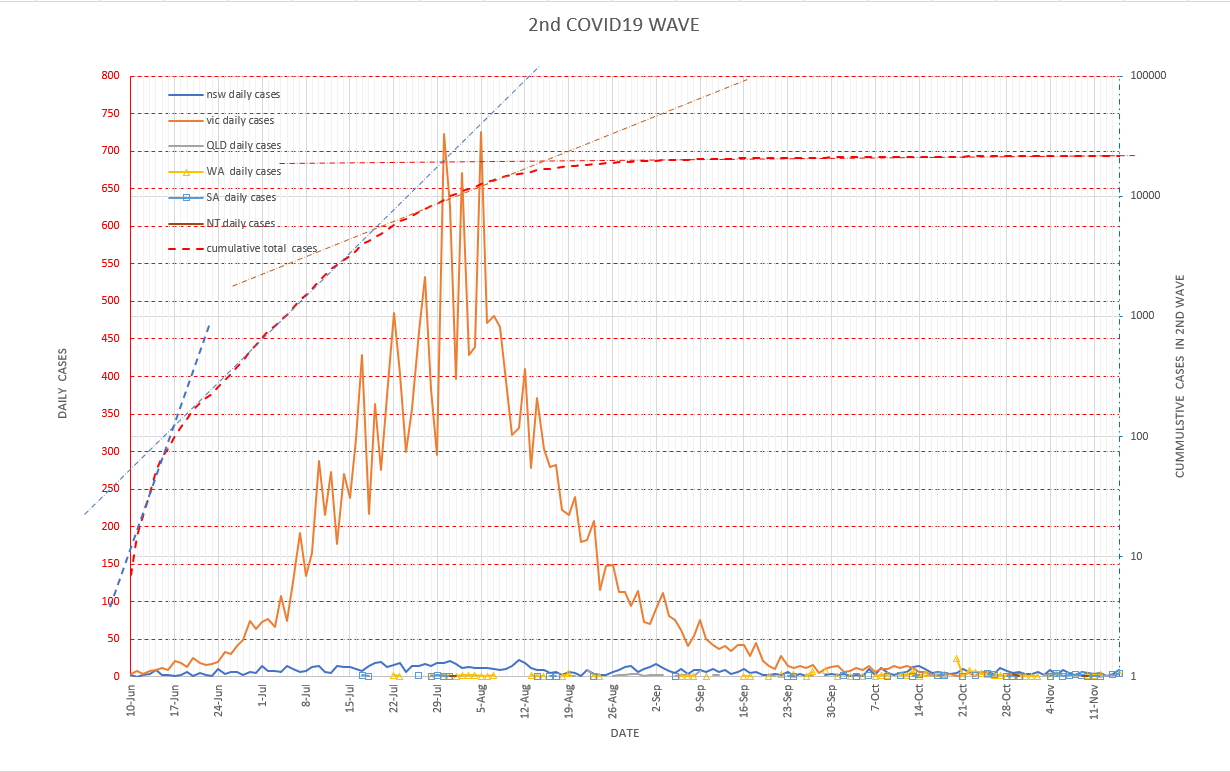
Task: Click the 650 label on the left axis
Action: coord(109,189)
